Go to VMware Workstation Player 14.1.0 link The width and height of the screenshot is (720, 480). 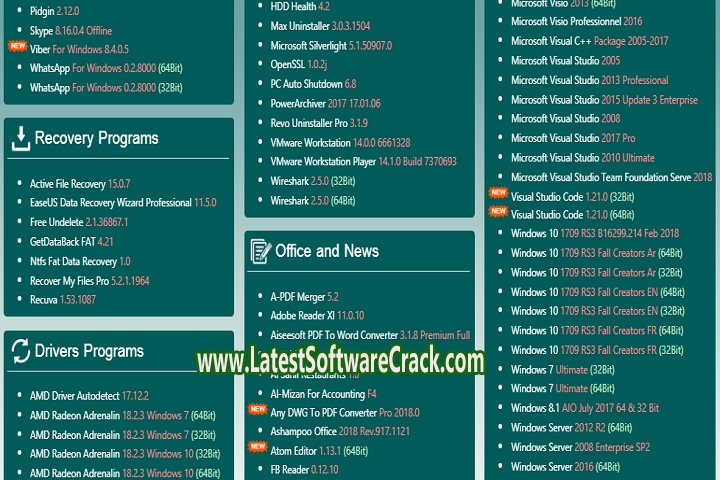click(363, 161)
